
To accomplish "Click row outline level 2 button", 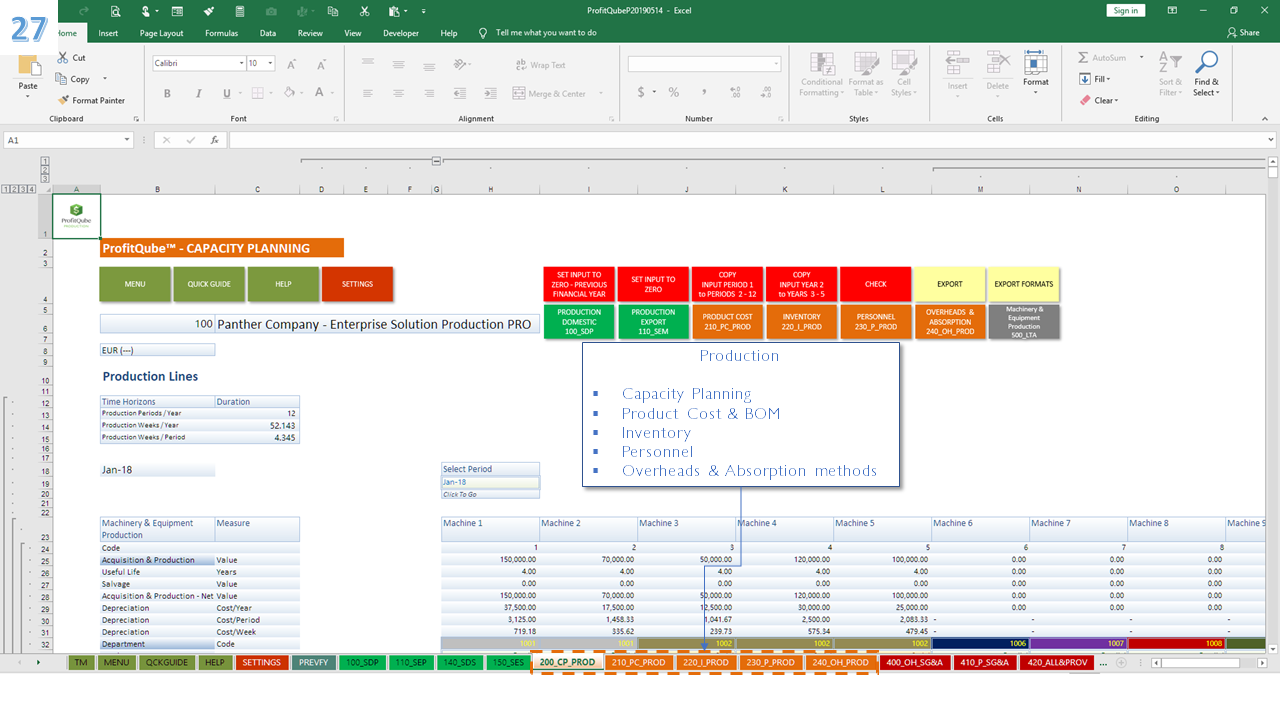I will (x=14, y=188).
